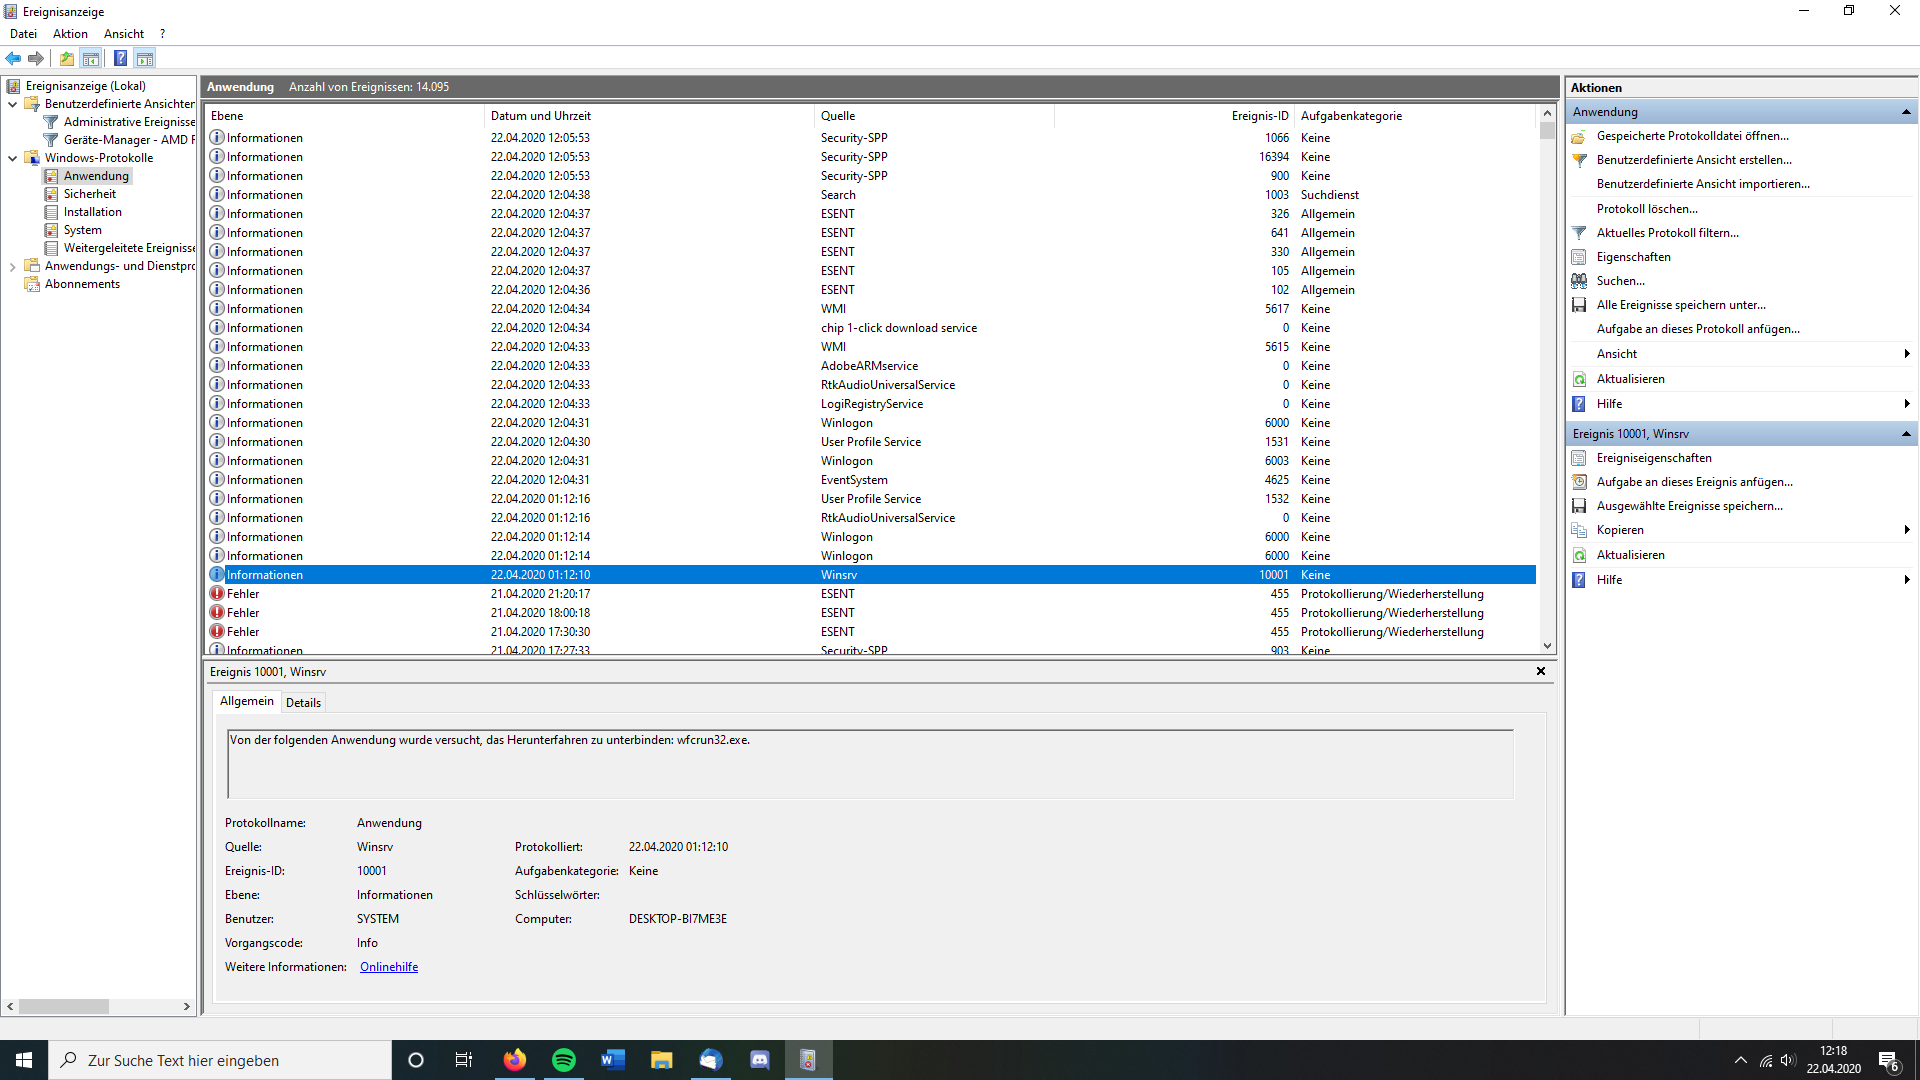Click Protokoll löschen... action
This screenshot has height=1080, width=1920.
pyautogui.click(x=1646, y=209)
